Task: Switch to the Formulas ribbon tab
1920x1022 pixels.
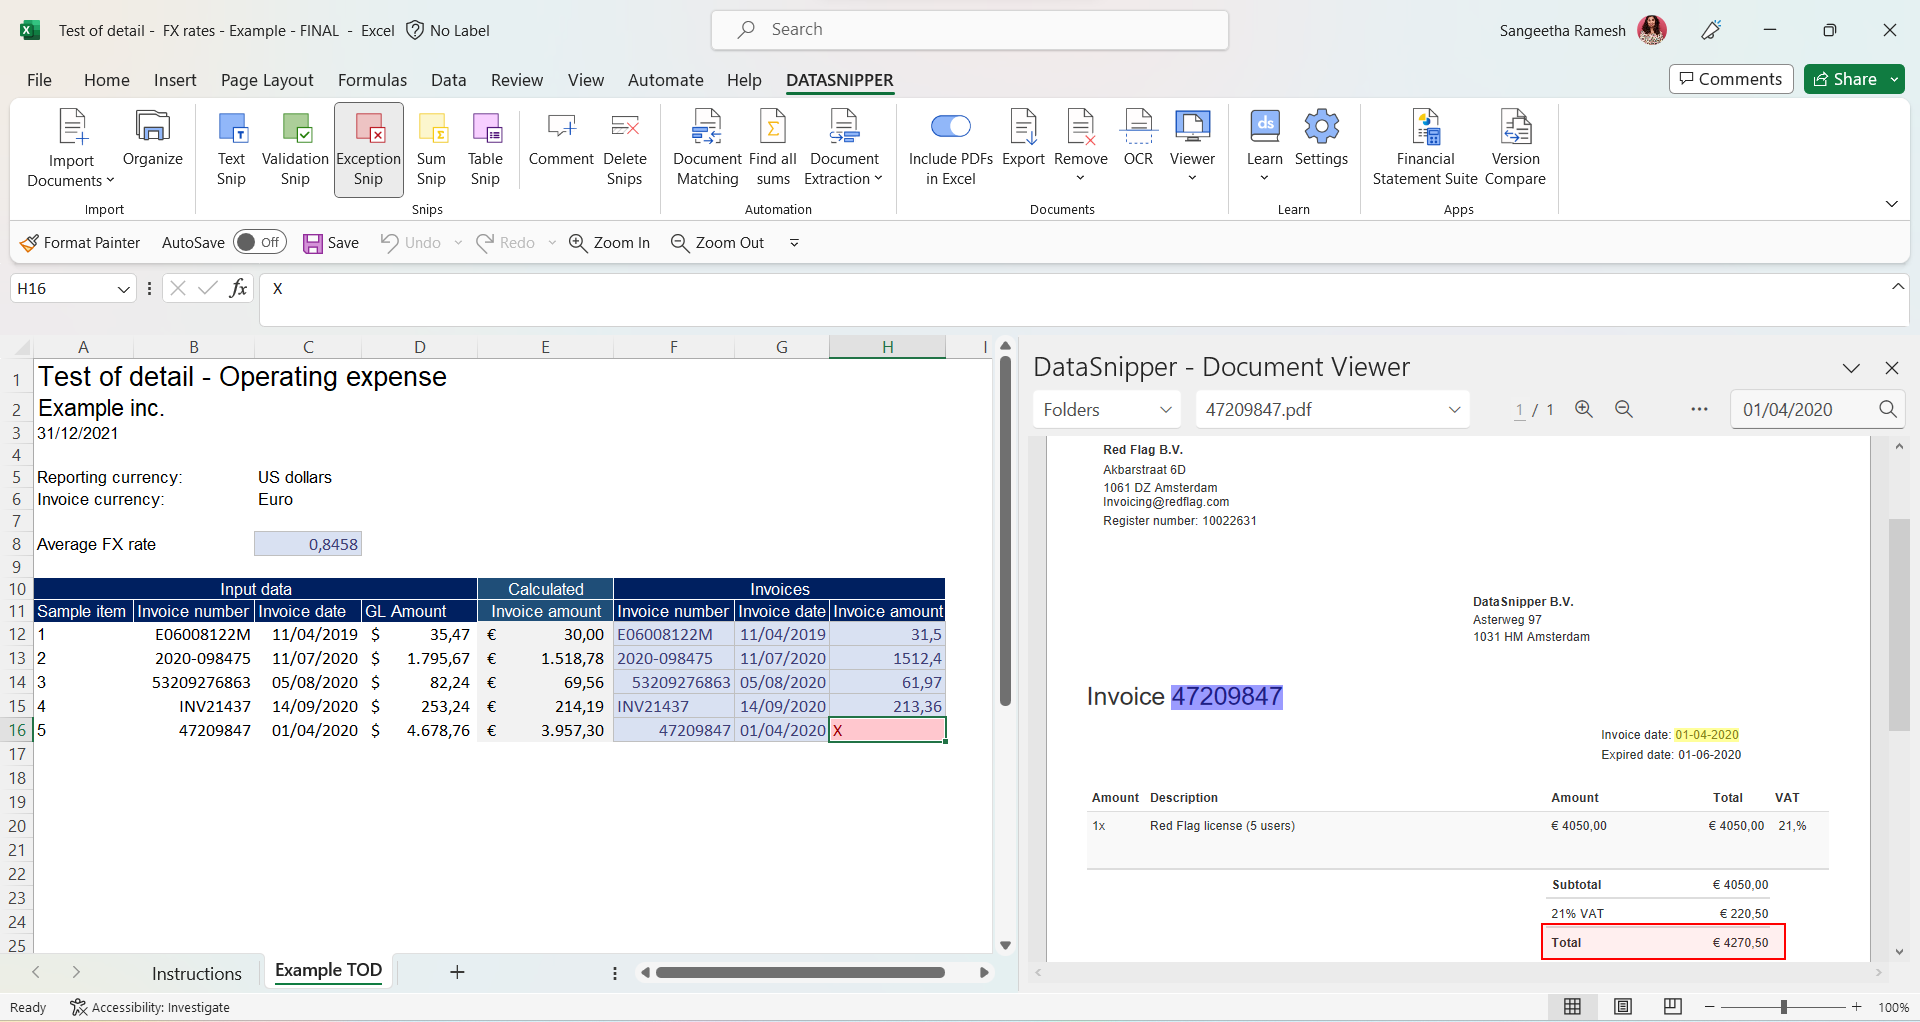Action: pyautogui.click(x=372, y=80)
